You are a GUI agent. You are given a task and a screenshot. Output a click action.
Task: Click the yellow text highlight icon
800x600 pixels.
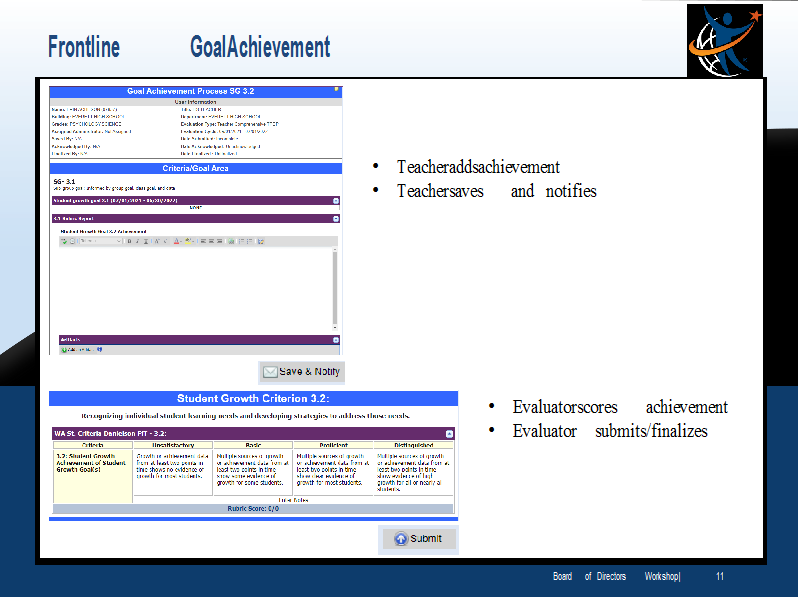pyautogui.click(x=188, y=241)
